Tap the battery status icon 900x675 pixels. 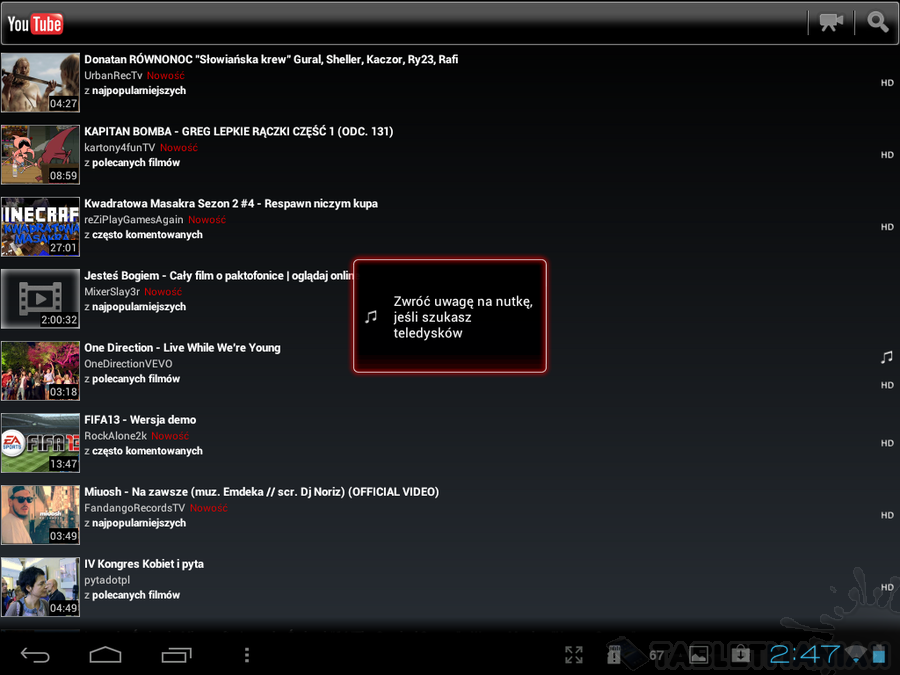879,654
